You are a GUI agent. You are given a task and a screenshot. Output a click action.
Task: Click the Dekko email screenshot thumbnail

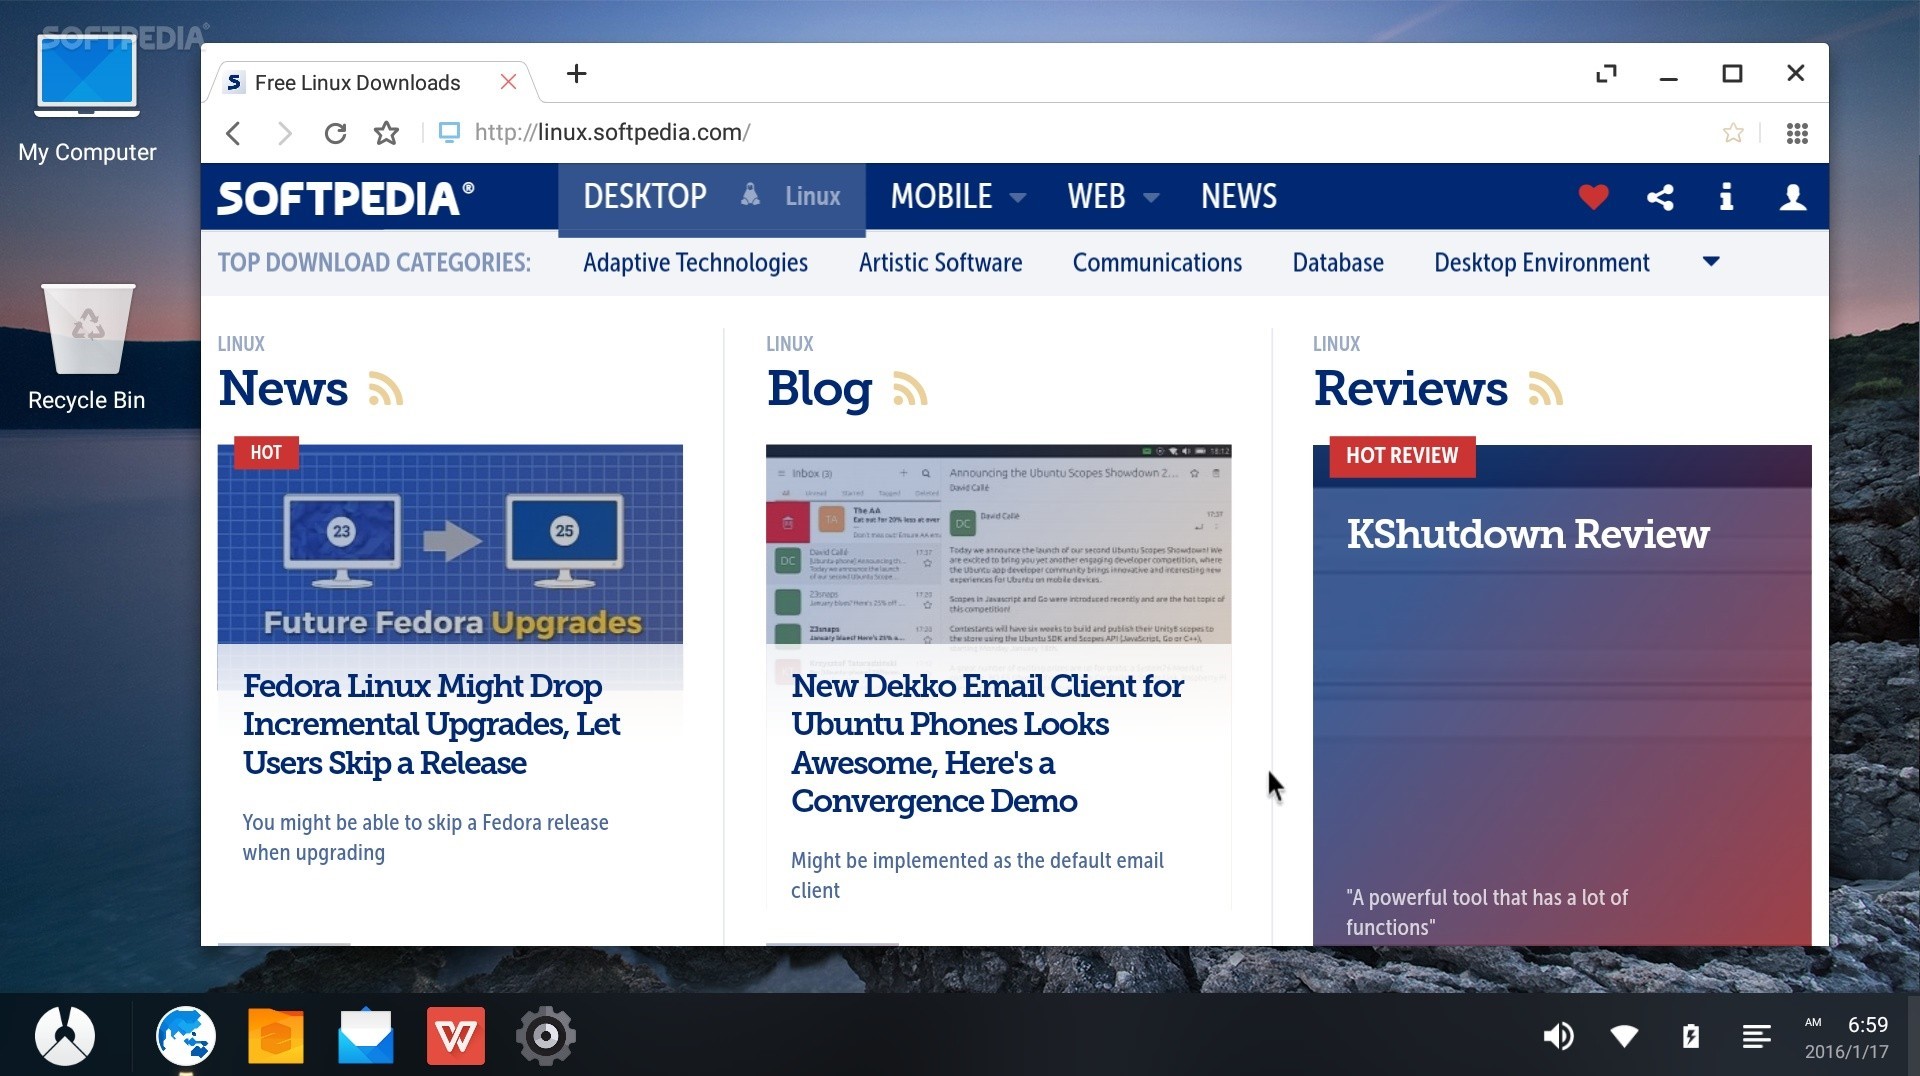click(x=998, y=545)
